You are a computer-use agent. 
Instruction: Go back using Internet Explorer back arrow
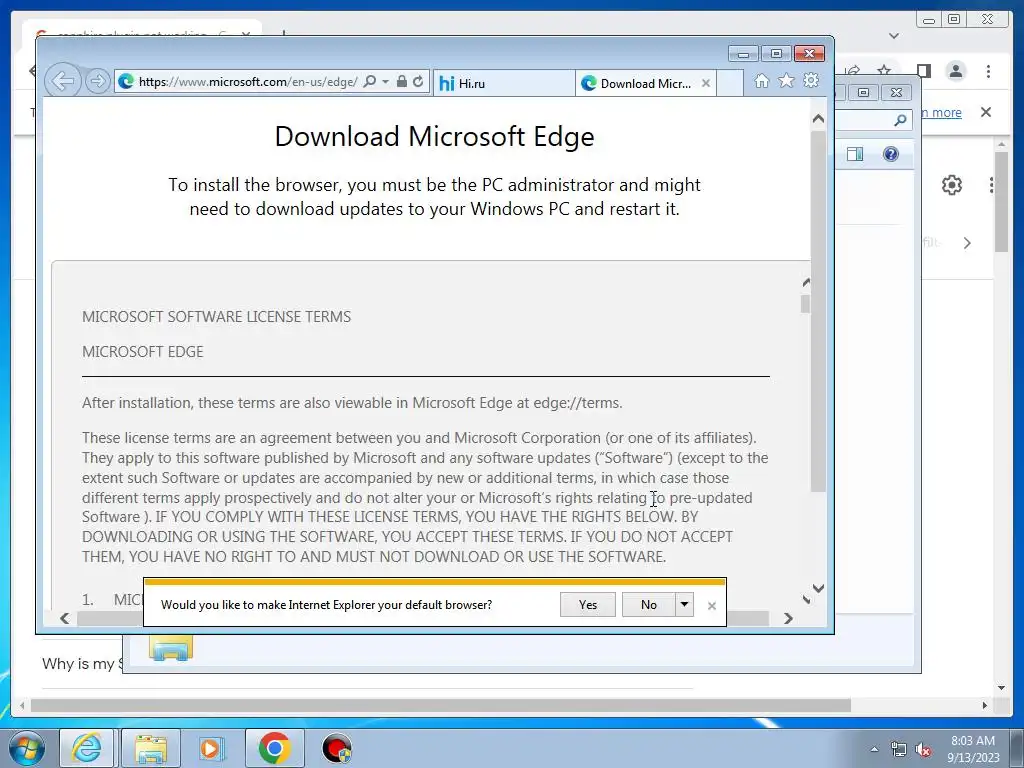63,81
